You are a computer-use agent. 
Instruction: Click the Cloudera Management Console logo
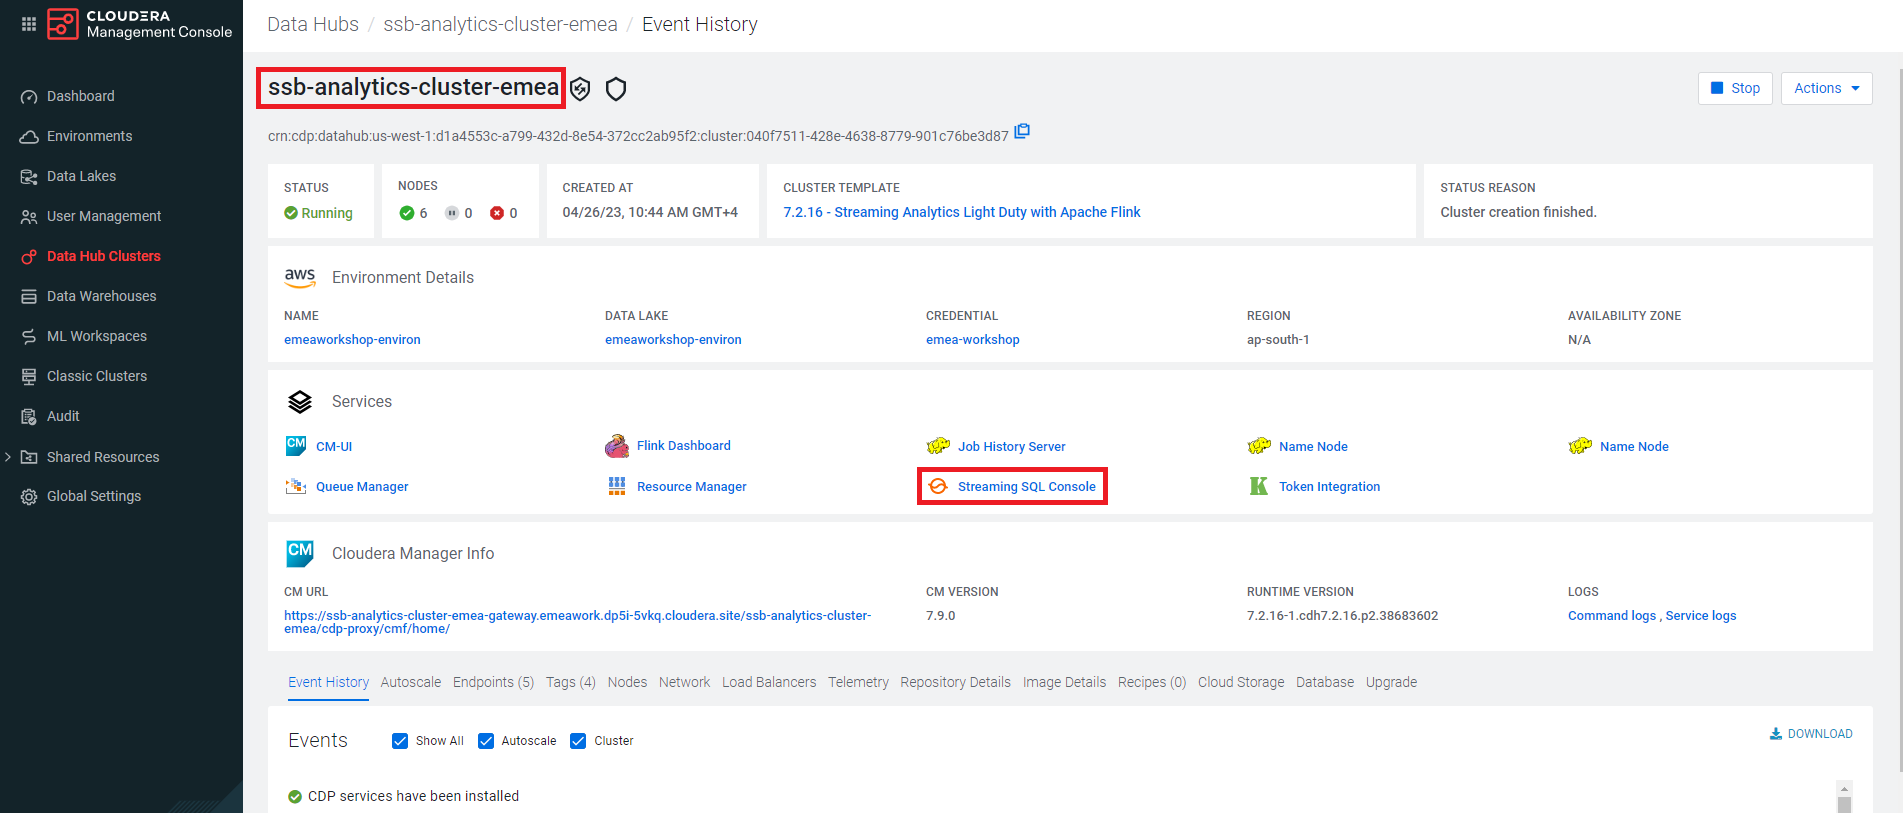tap(139, 24)
